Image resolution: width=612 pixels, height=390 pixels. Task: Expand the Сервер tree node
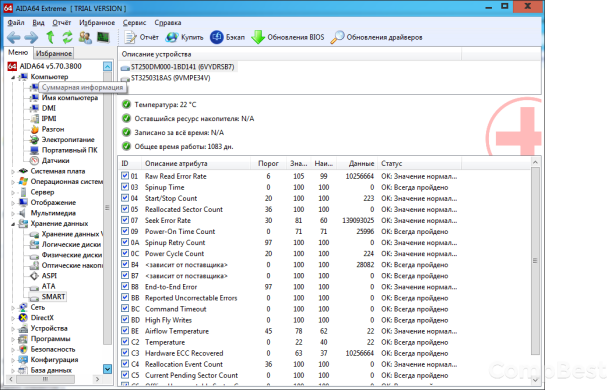click(x=12, y=192)
